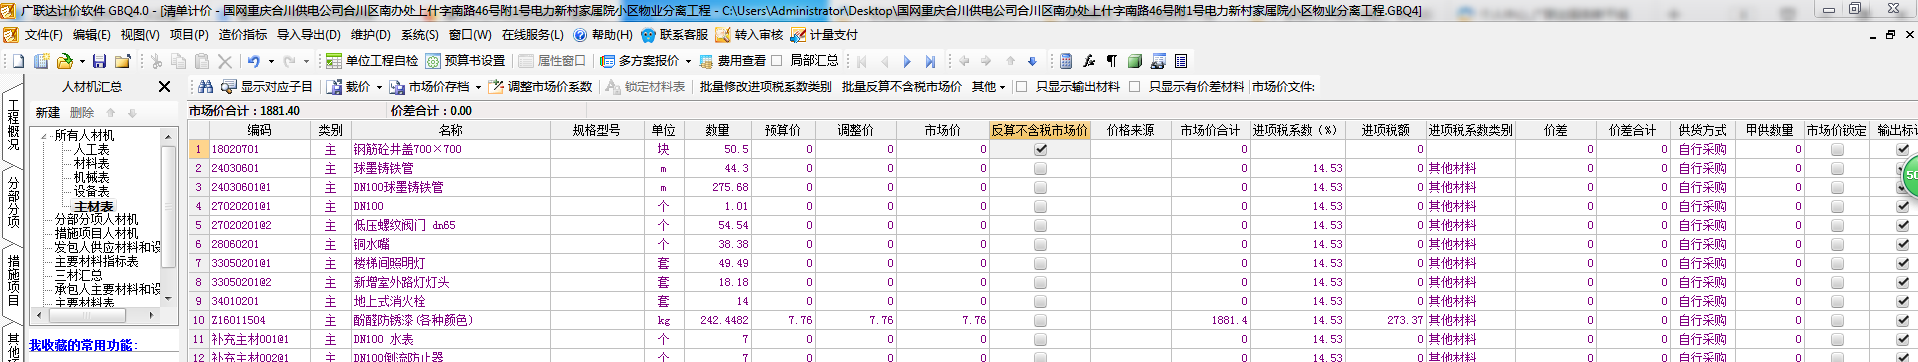Open the 造价指标 menu
Viewport: 1918px width, 362px height.
tap(243, 35)
